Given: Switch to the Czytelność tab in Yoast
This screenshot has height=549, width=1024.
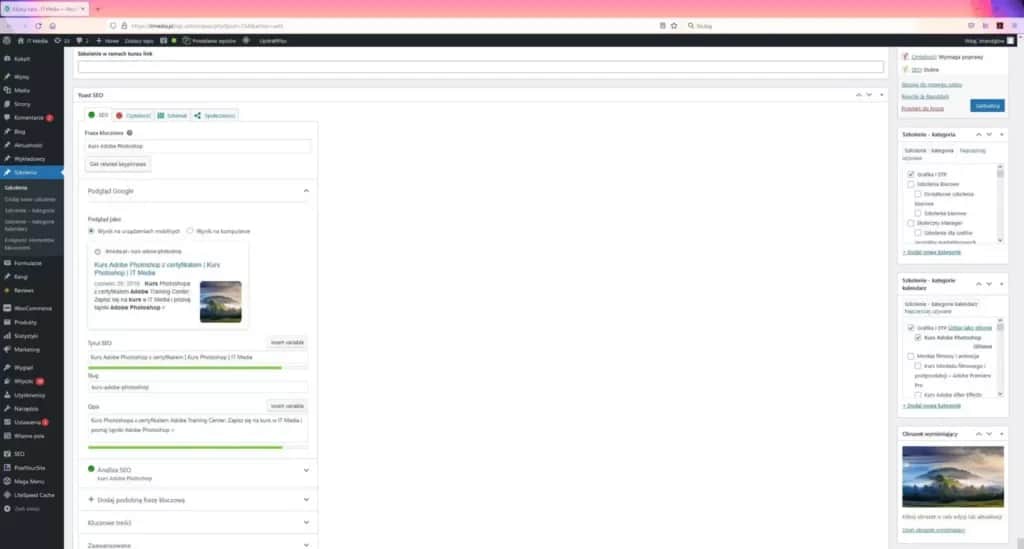Looking at the screenshot, I should (132, 115).
